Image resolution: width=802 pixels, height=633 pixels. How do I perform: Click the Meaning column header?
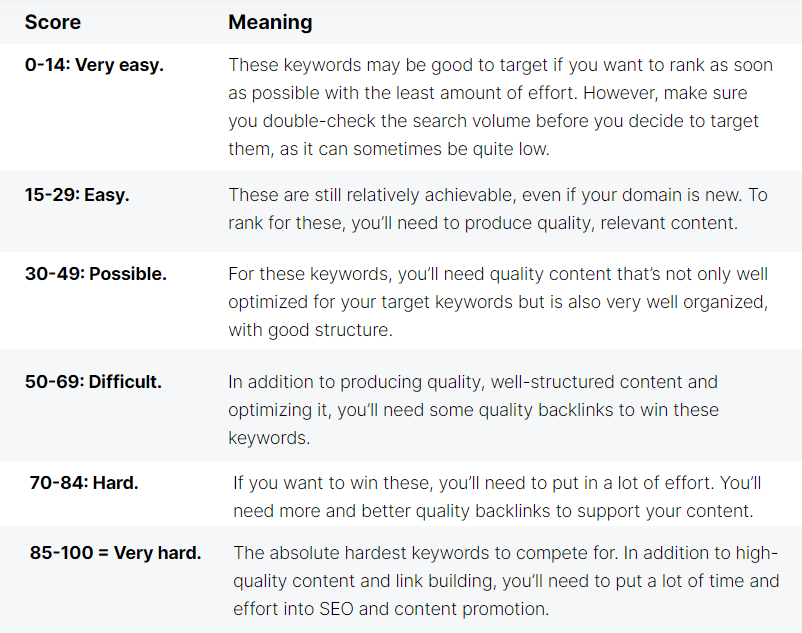tap(270, 22)
